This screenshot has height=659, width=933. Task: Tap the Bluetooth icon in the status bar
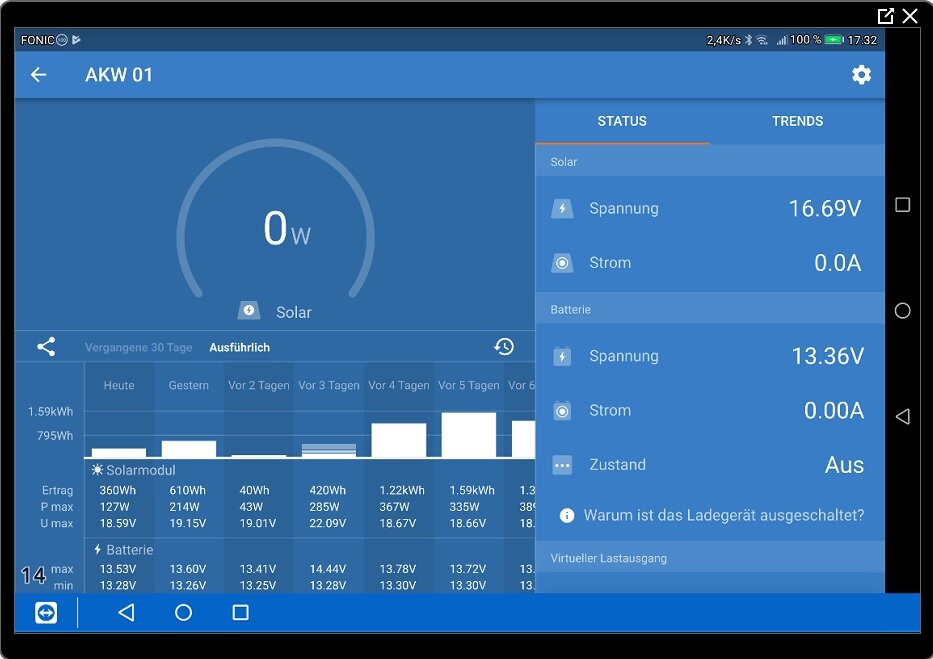coord(749,40)
